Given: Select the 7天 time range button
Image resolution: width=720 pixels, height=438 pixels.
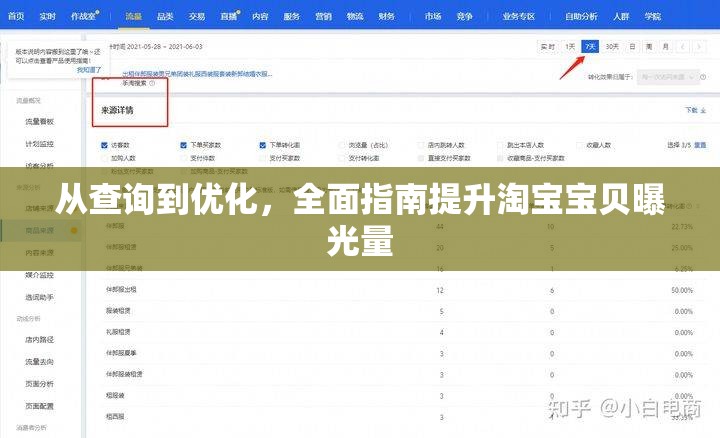Looking at the screenshot, I should tap(590, 47).
